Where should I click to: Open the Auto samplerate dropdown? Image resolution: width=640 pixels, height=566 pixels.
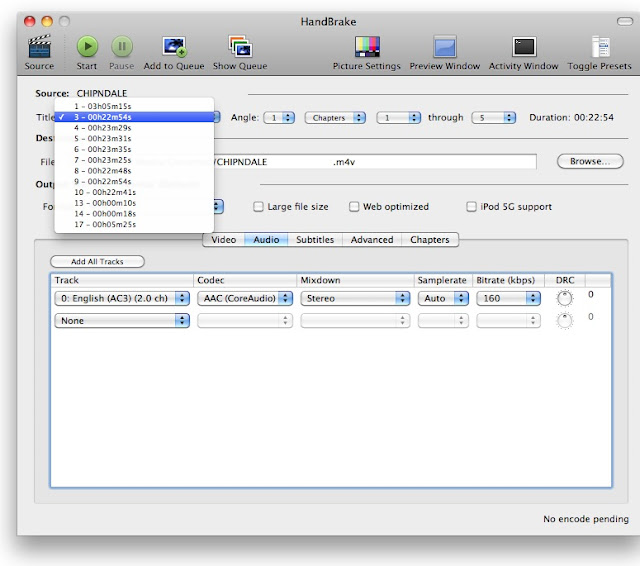tap(443, 298)
